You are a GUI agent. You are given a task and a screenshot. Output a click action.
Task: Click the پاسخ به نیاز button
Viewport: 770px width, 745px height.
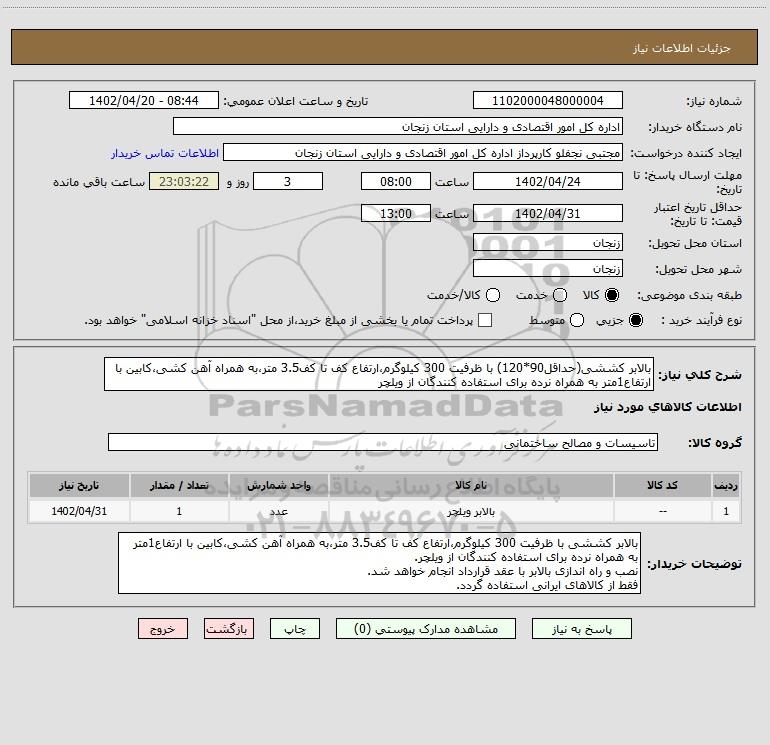click(581, 629)
